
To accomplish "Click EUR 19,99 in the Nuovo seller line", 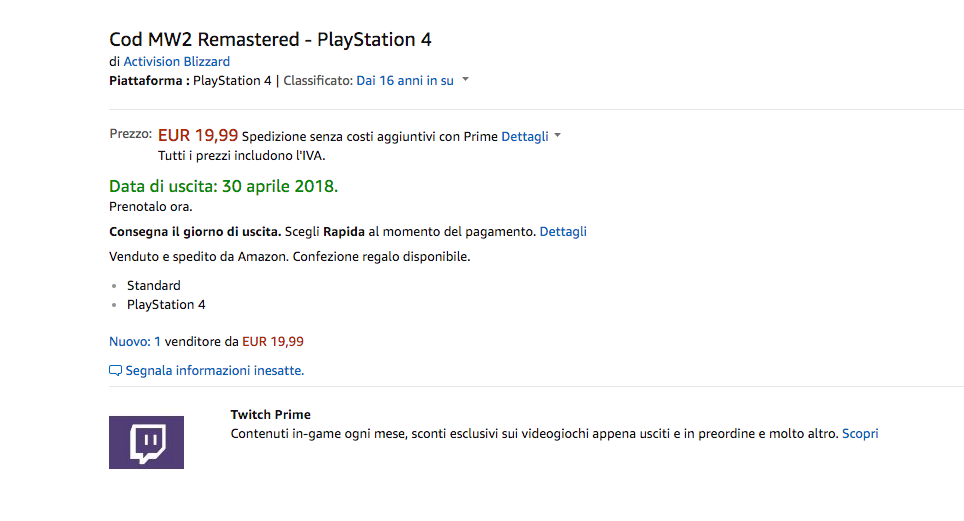I will point(273,341).
